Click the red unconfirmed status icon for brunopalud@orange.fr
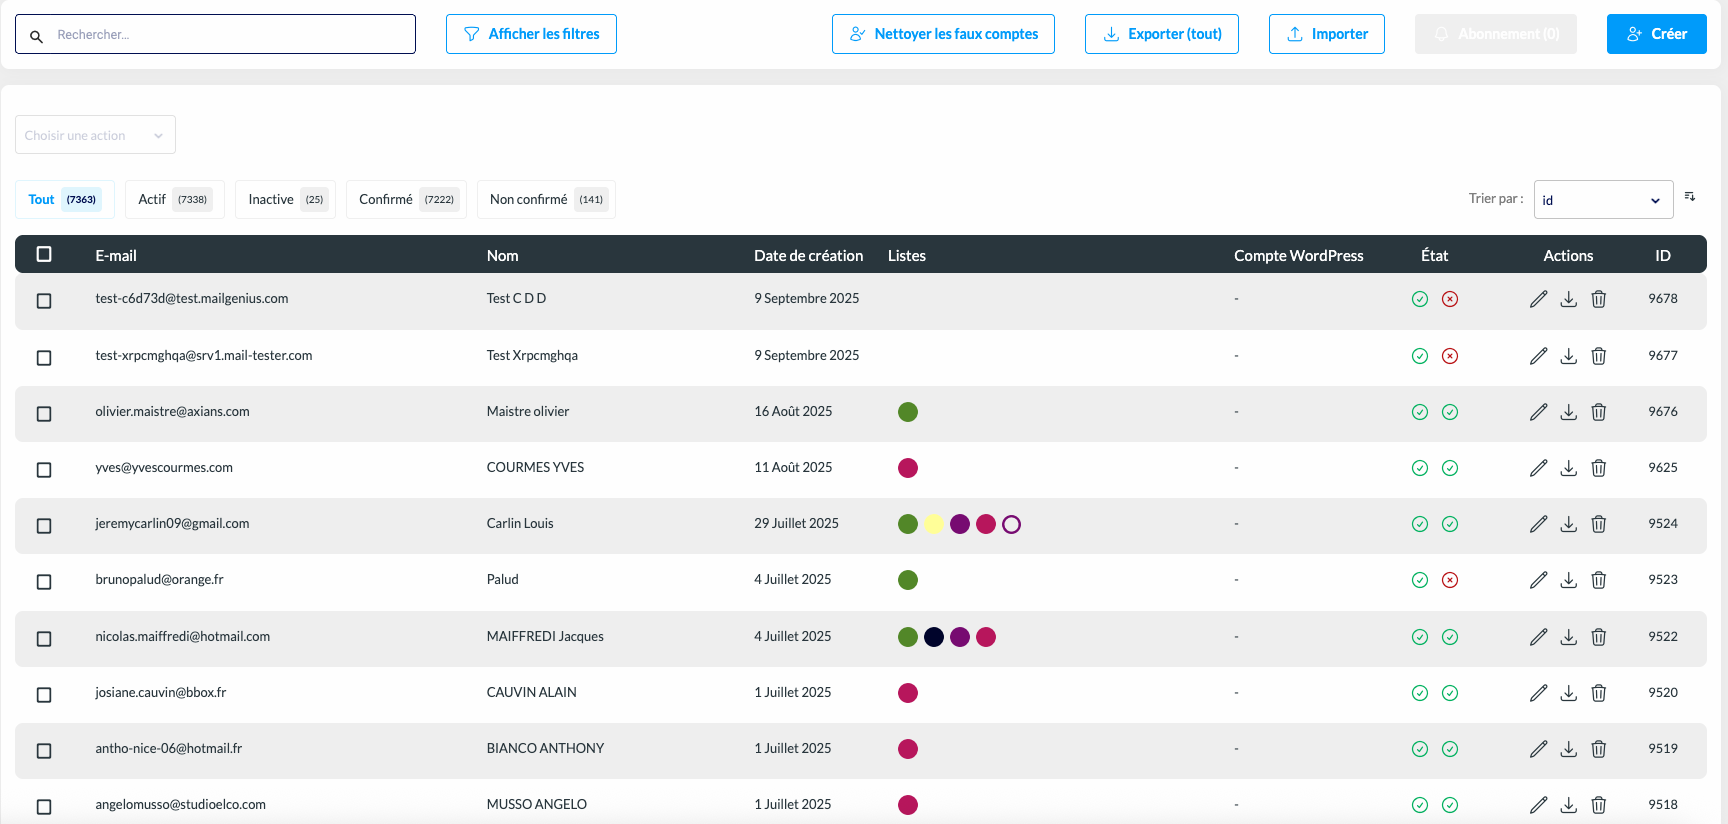 1450,580
